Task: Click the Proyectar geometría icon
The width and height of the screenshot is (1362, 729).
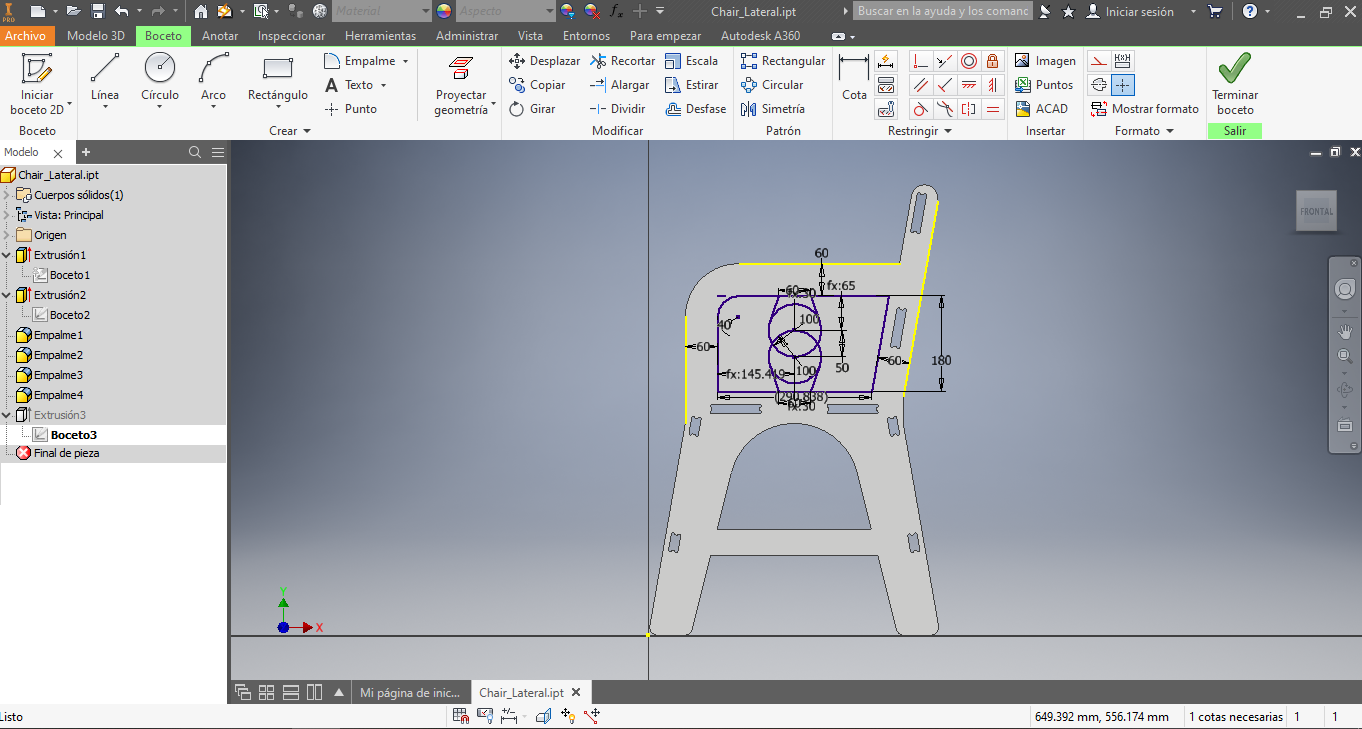Action: (461, 69)
